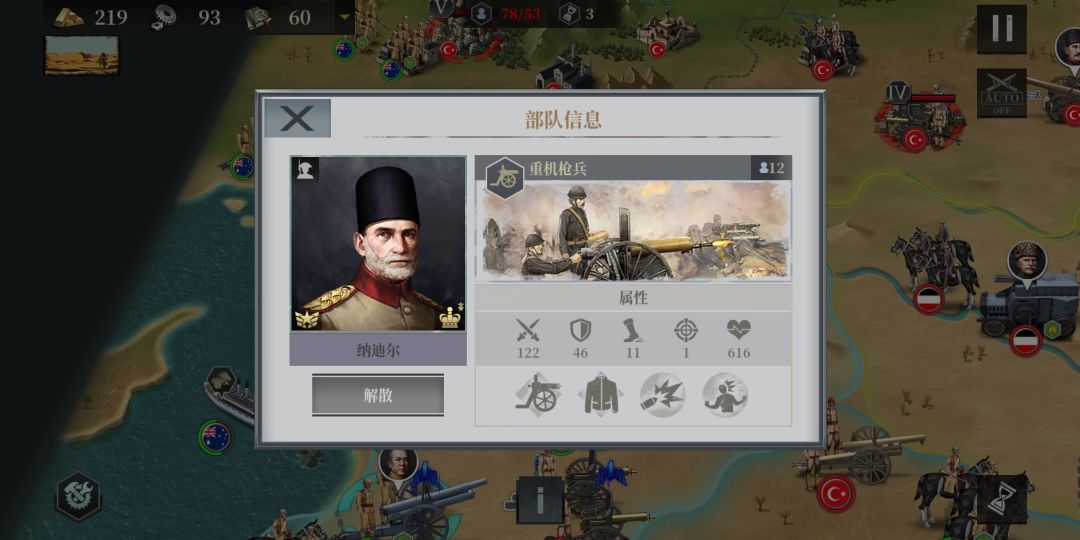The image size is (1080, 540).
Task: Select the shouting commander skill icon
Action: click(725, 395)
